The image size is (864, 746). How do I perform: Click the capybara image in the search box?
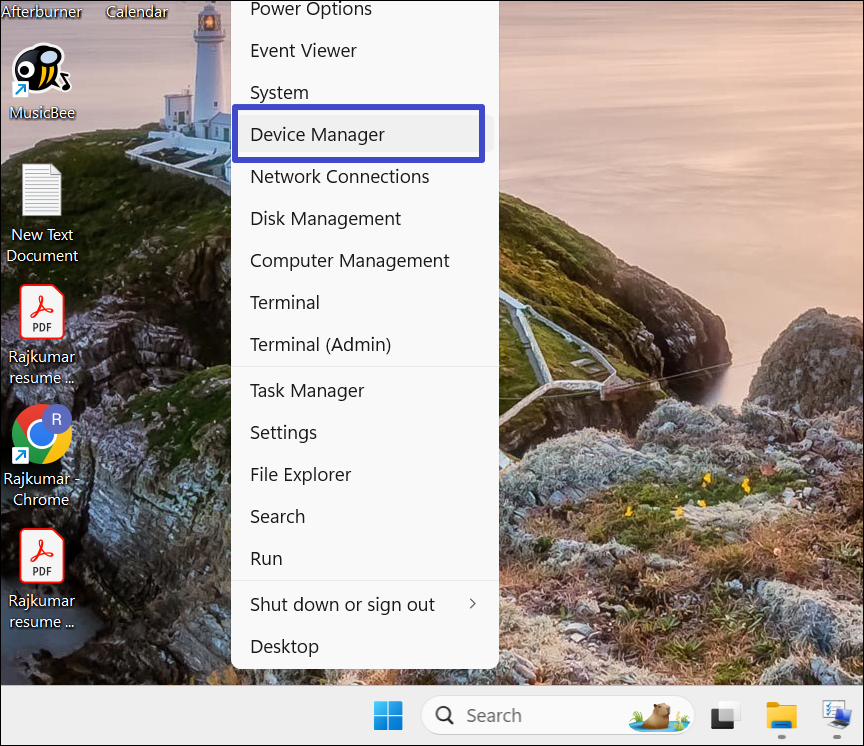point(659,716)
